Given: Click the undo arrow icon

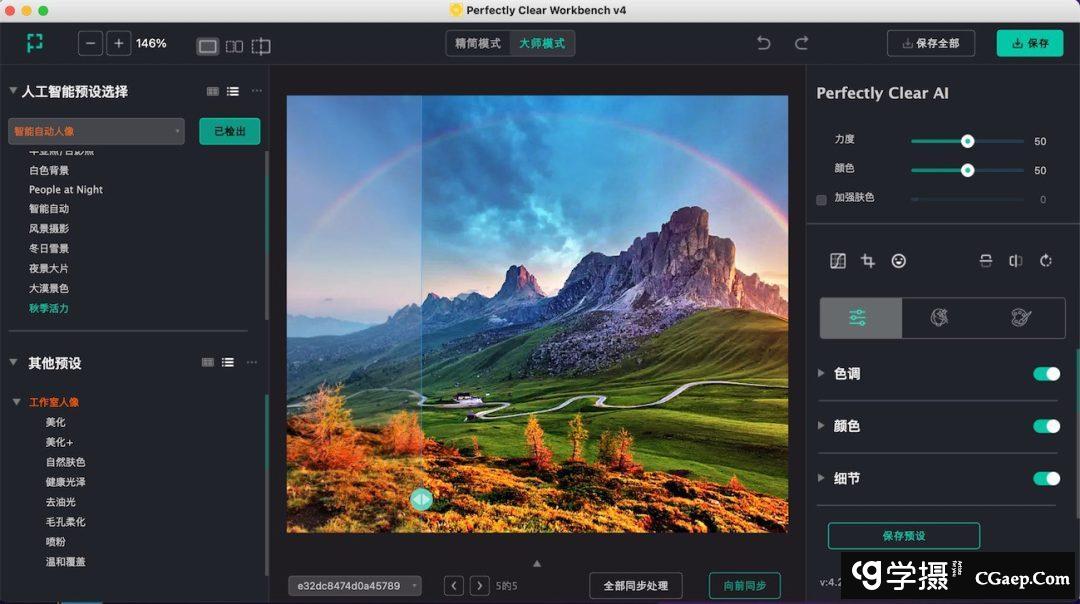Looking at the screenshot, I should [764, 43].
